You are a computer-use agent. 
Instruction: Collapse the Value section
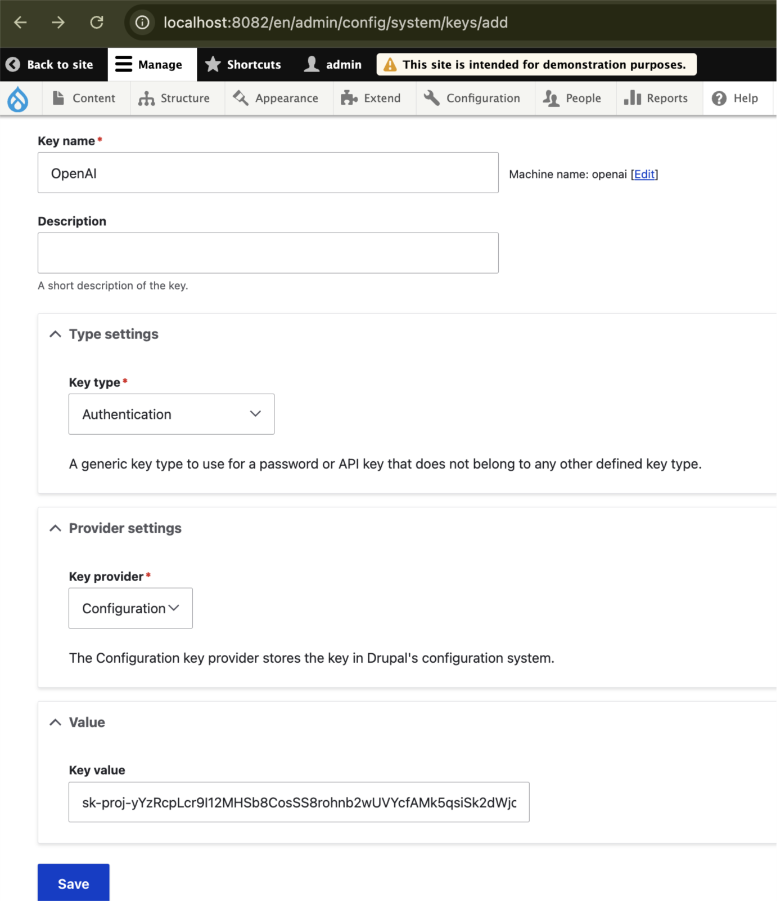78,722
